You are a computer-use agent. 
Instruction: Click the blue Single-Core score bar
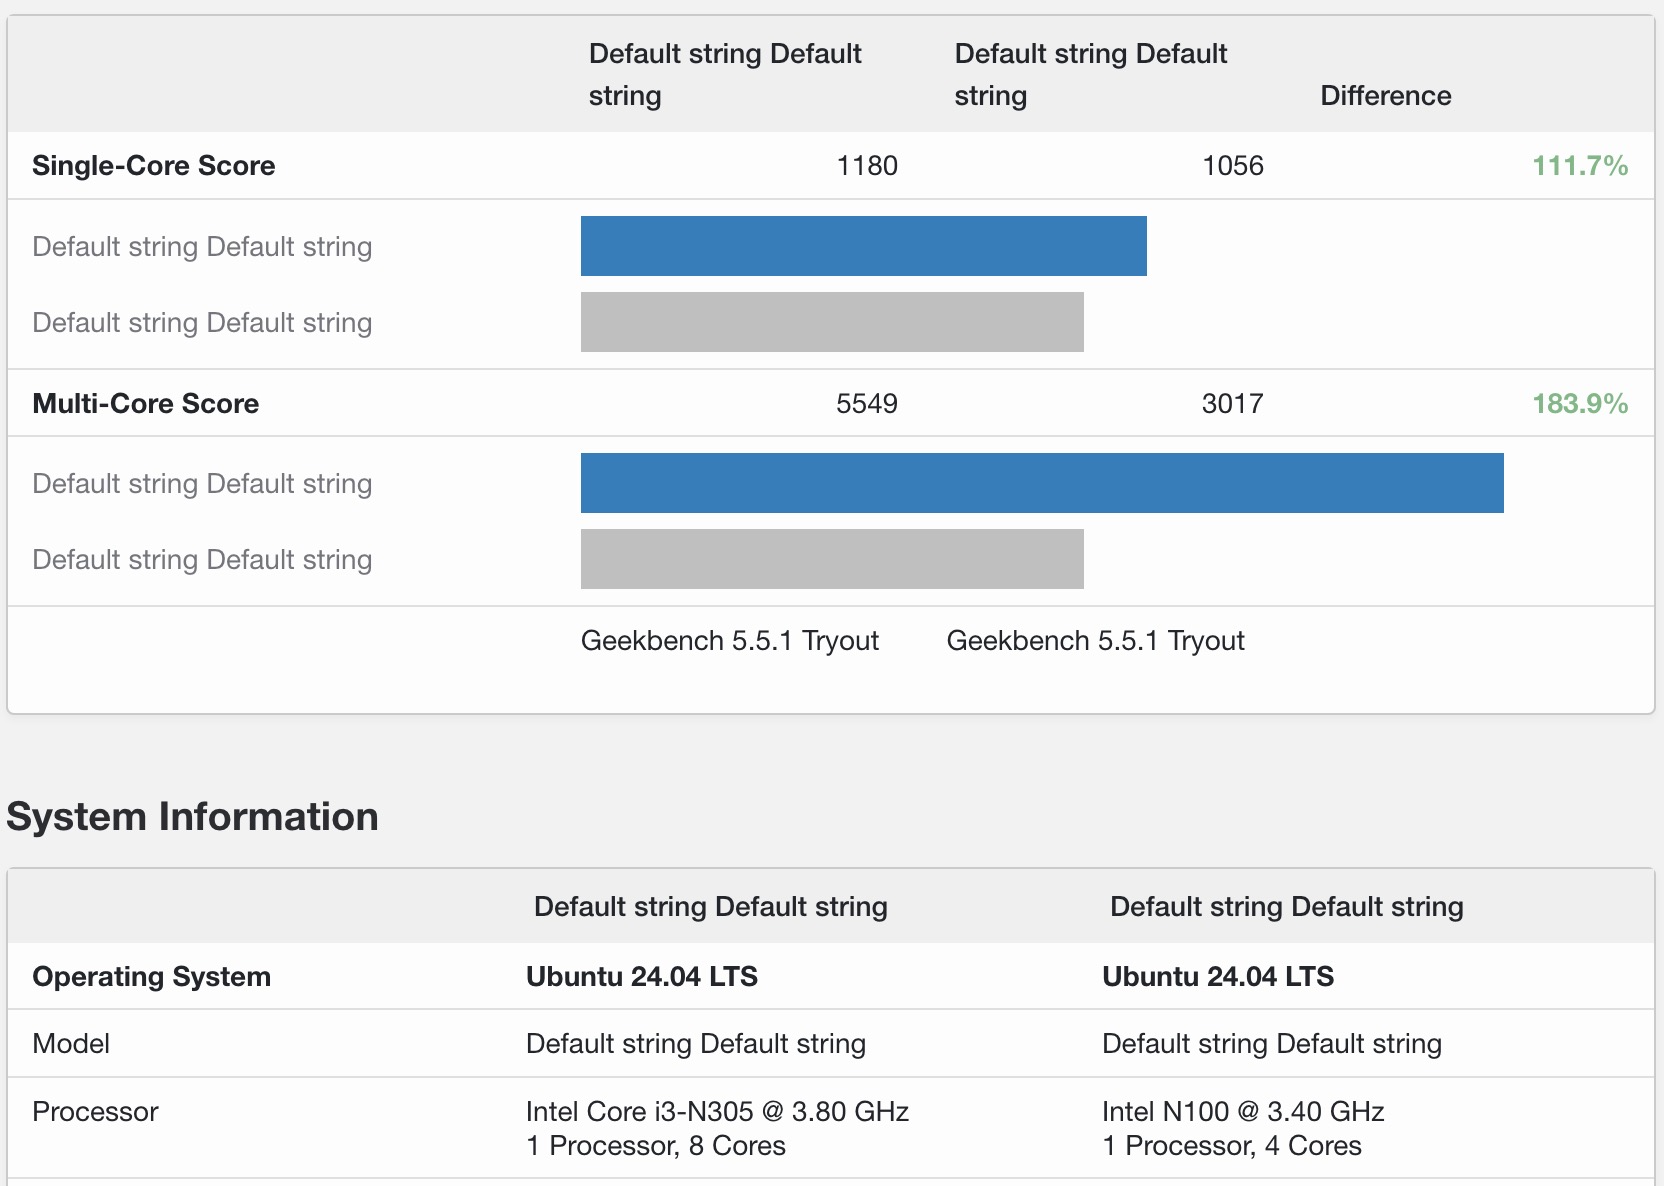863,246
